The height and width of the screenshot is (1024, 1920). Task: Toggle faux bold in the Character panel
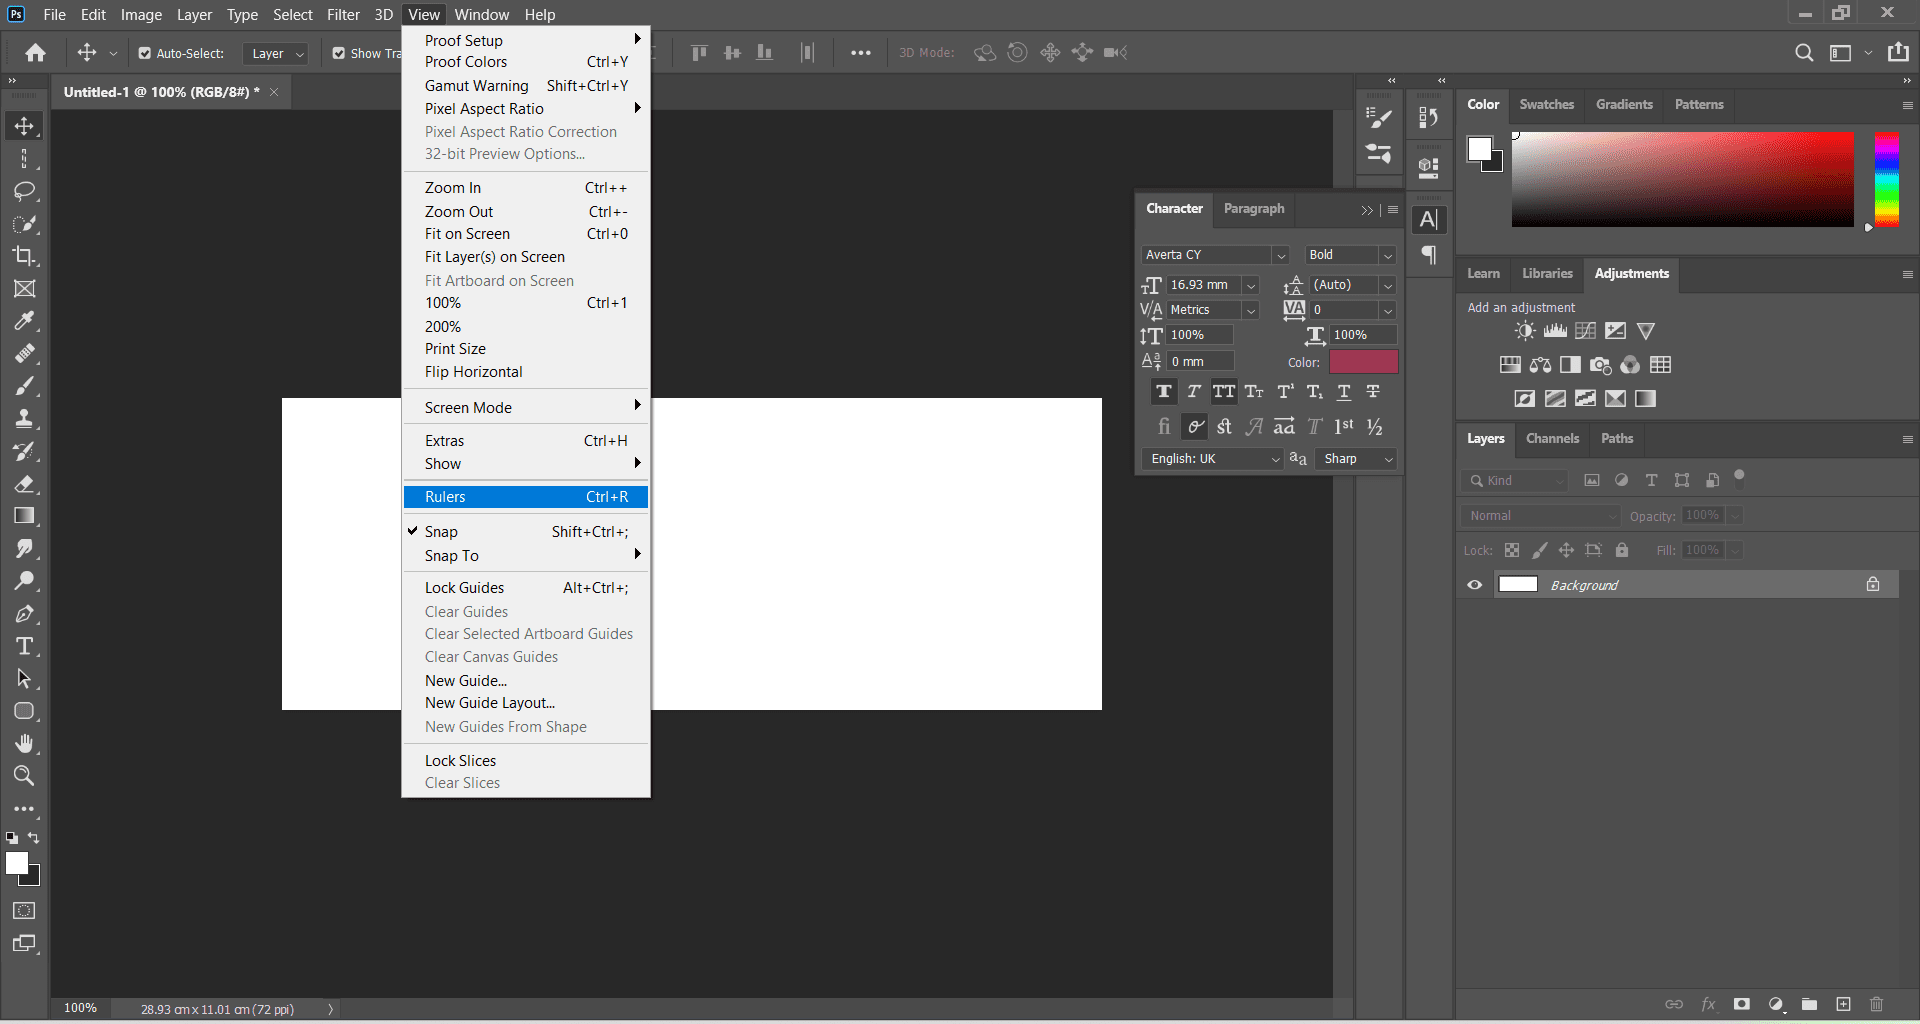1163,392
